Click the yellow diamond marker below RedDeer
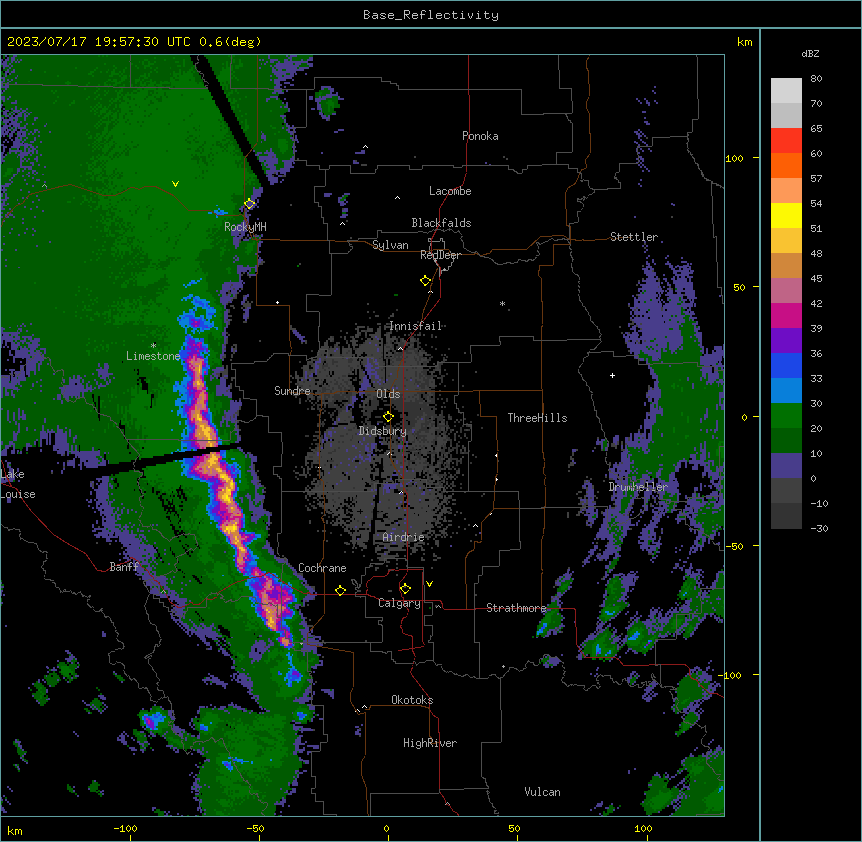Viewport: 862px width, 842px height. pos(426,281)
